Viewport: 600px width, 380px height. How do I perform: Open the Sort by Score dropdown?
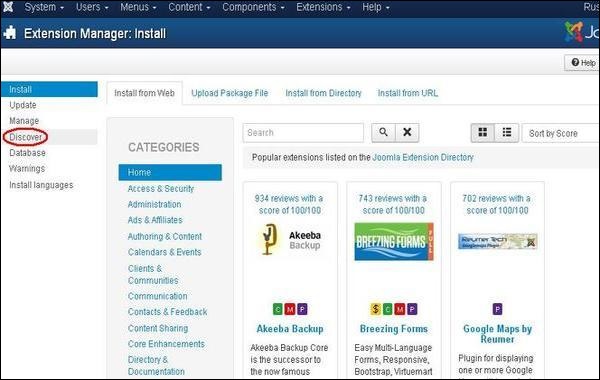click(561, 133)
